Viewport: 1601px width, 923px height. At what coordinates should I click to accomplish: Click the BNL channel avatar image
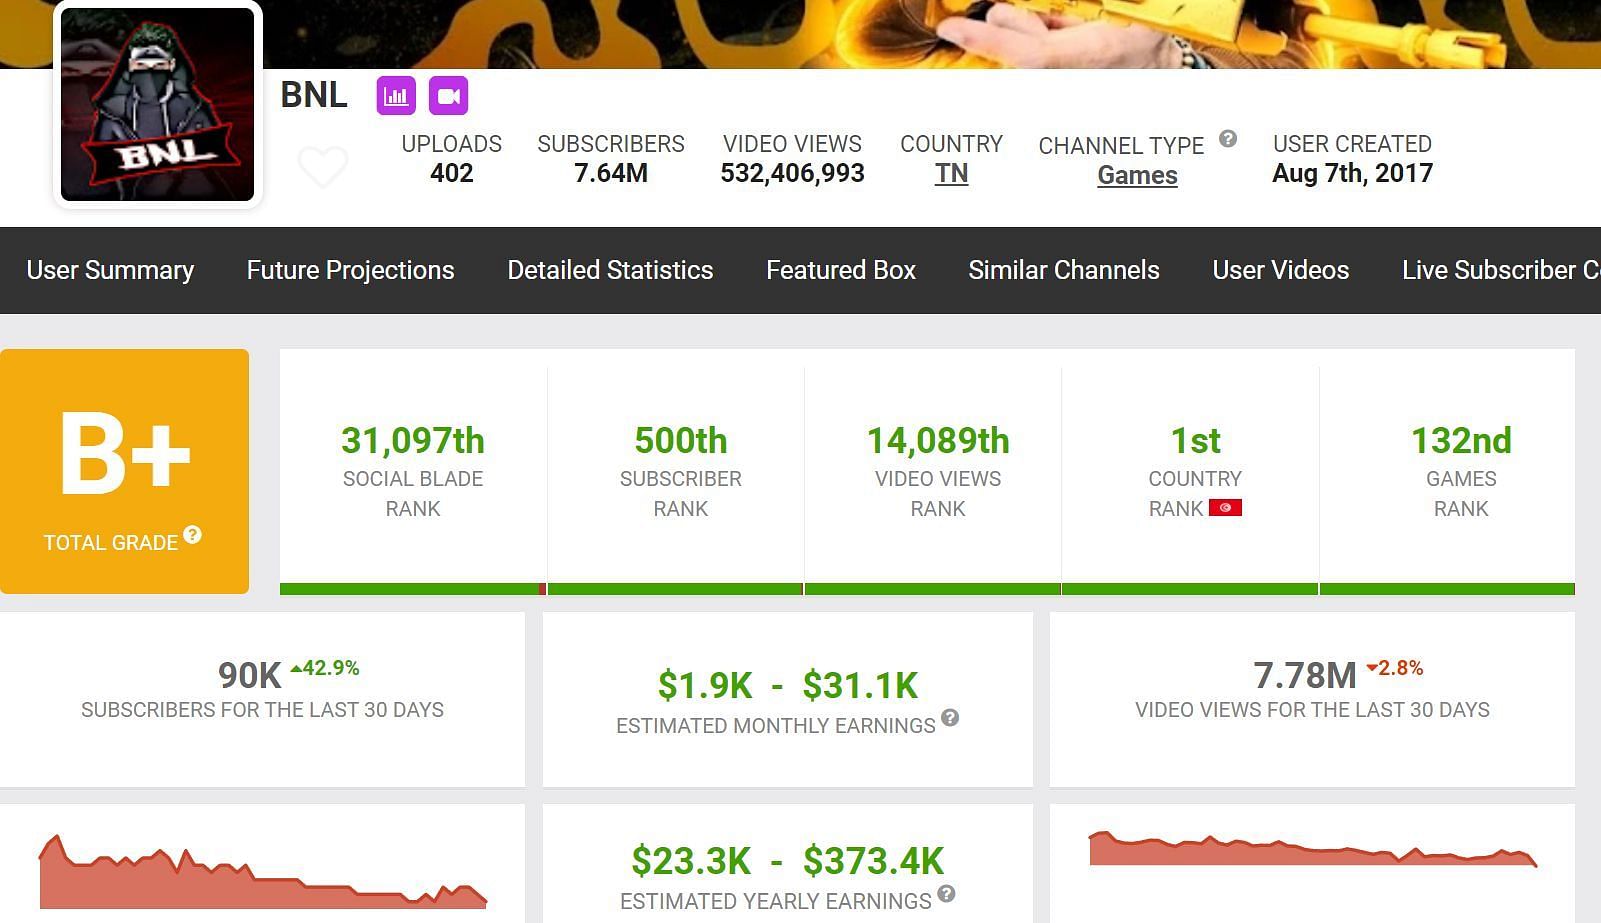point(158,104)
